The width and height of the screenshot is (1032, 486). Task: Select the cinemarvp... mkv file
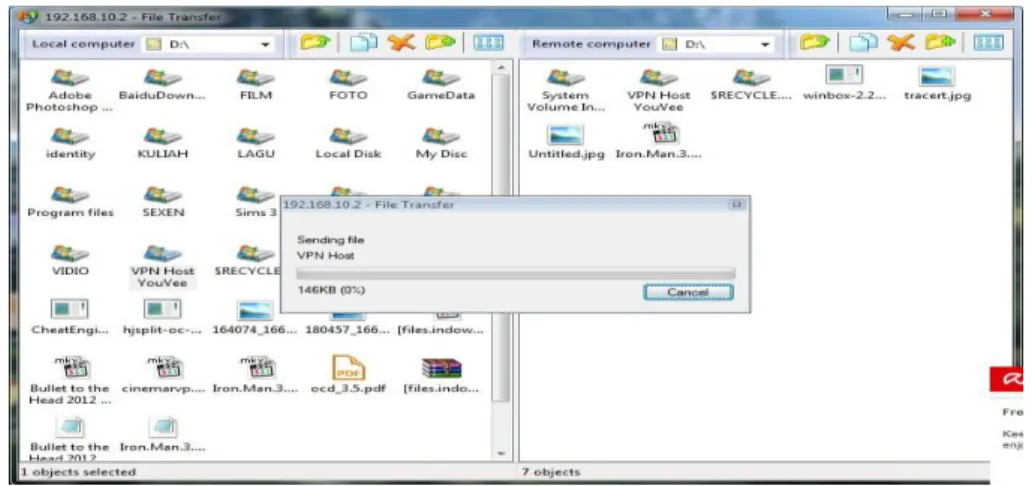(163, 375)
